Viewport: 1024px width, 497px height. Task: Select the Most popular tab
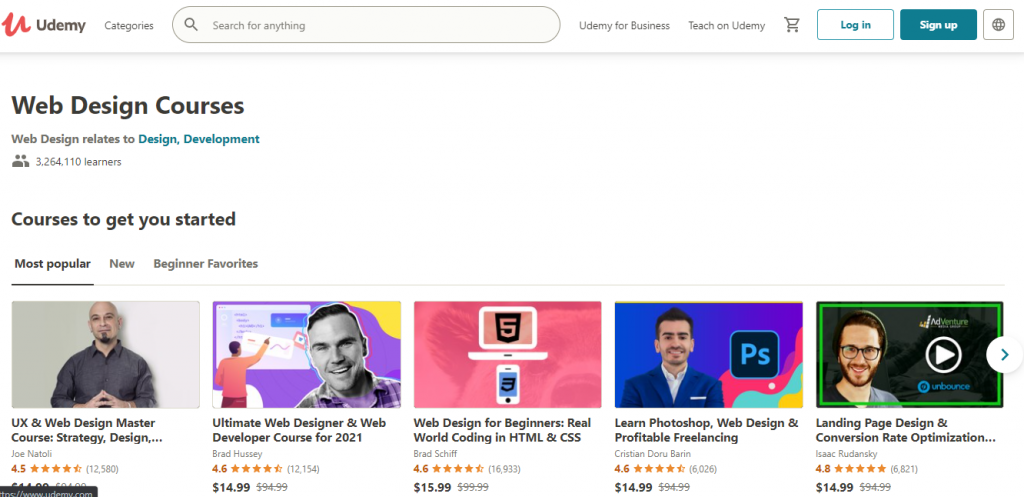click(52, 264)
